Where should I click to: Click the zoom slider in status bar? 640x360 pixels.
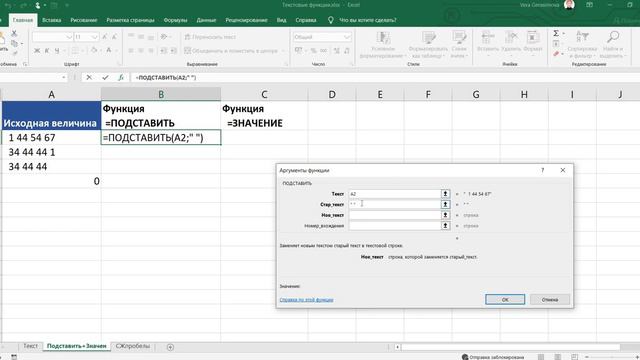(x=612, y=357)
